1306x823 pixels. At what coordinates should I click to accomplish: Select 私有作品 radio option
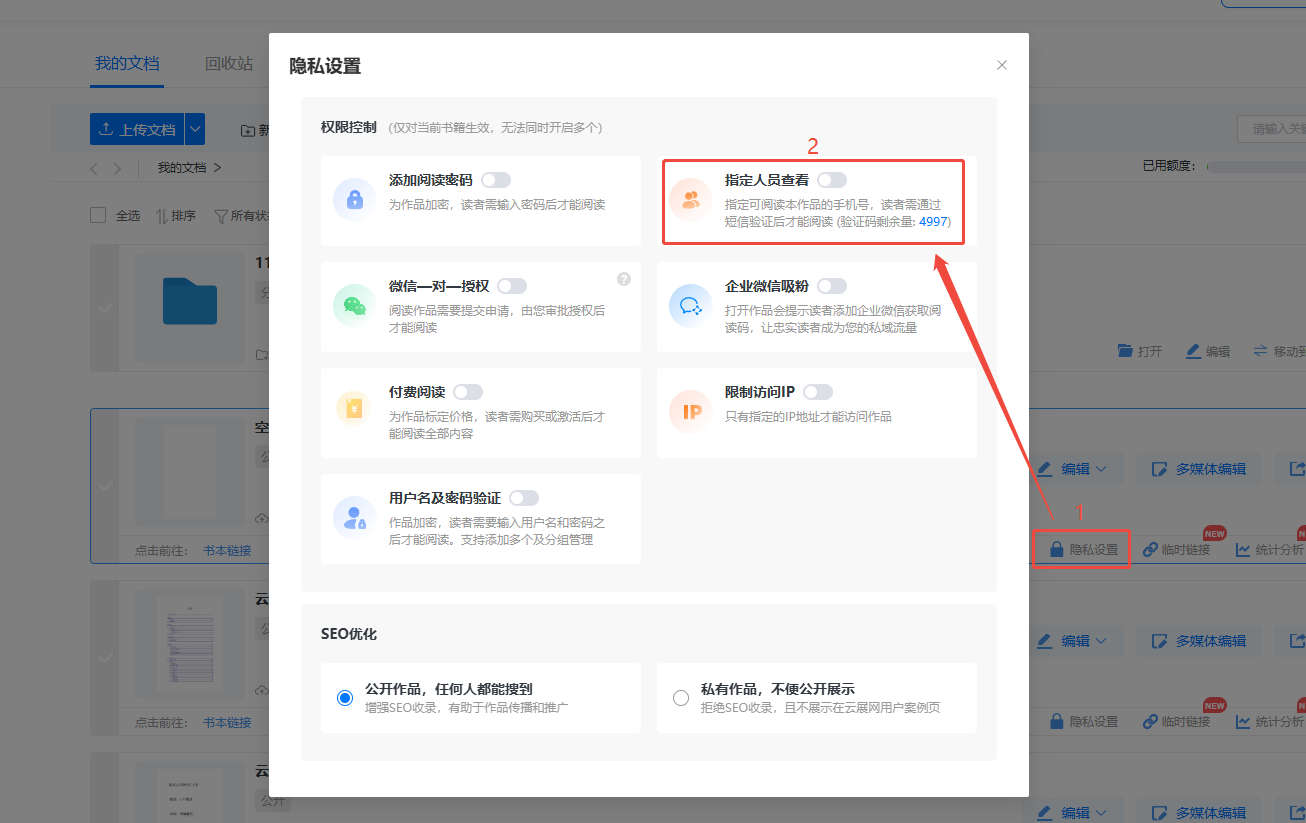681,698
